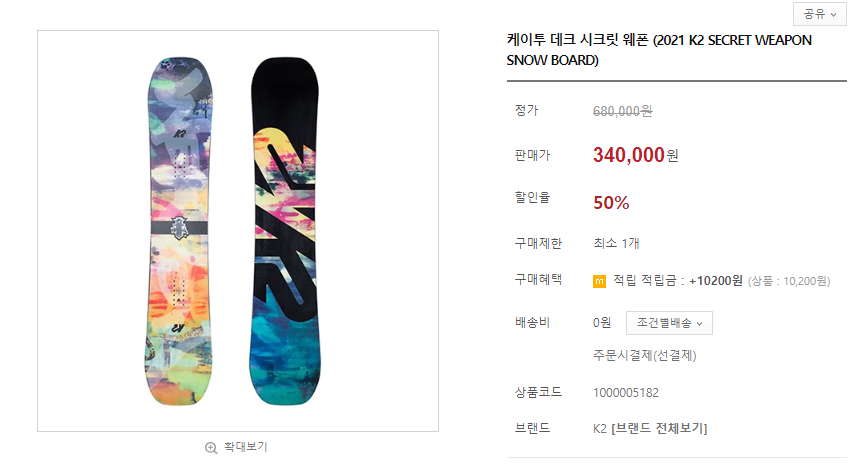Click the product code 1000005182

coord(626,393)
